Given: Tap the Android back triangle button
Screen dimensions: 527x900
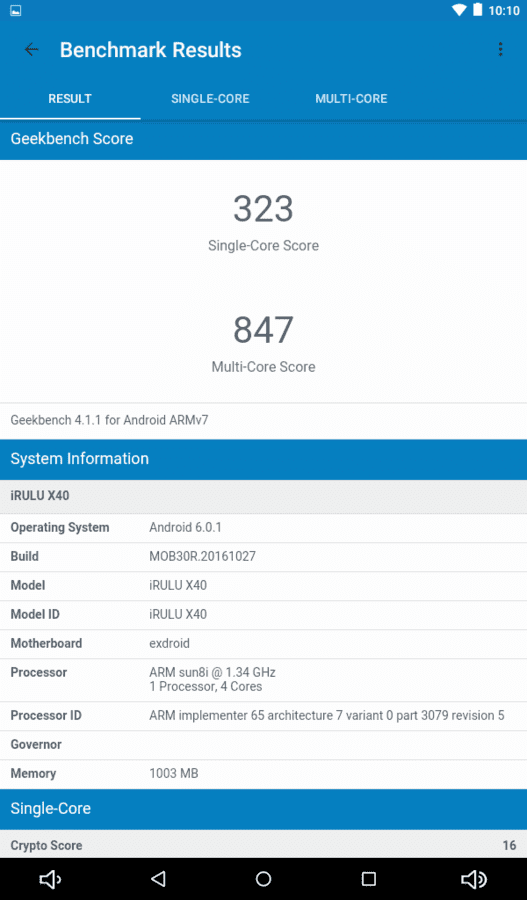Looking at the screenshot, I should coord(158,879).
